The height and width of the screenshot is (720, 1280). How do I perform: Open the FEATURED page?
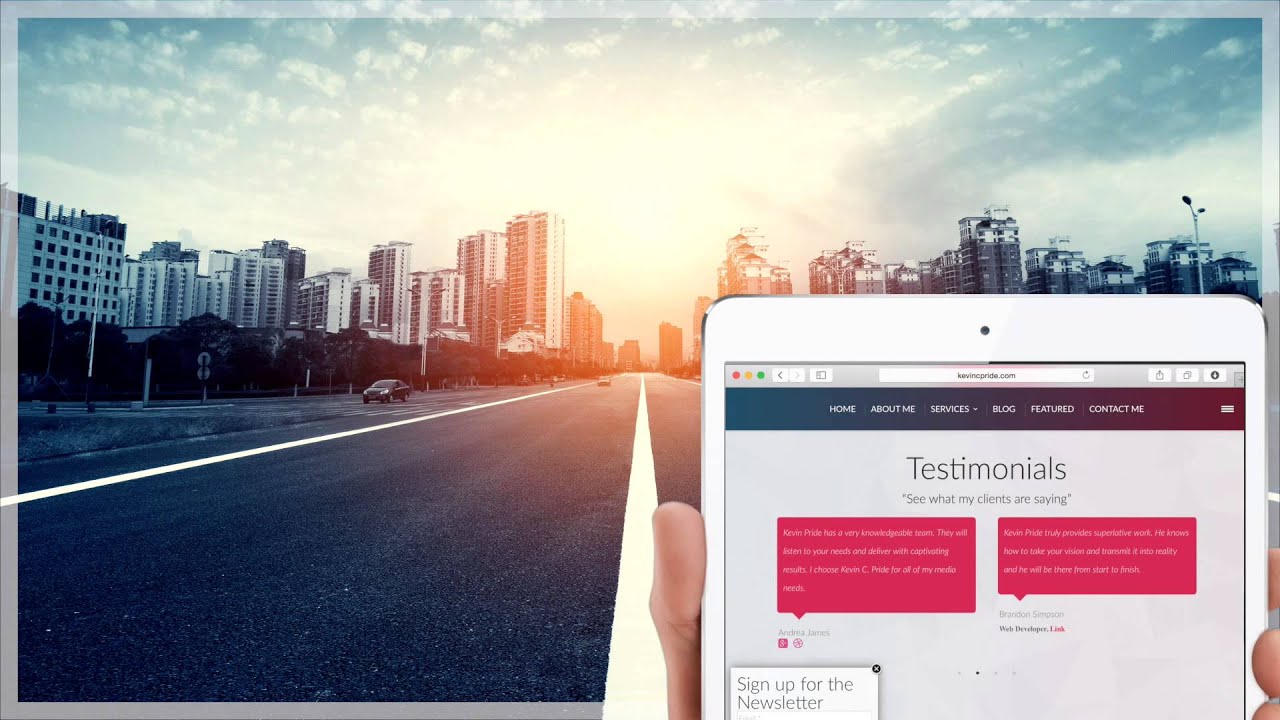pyautogui.click(x=1052, y=409)
